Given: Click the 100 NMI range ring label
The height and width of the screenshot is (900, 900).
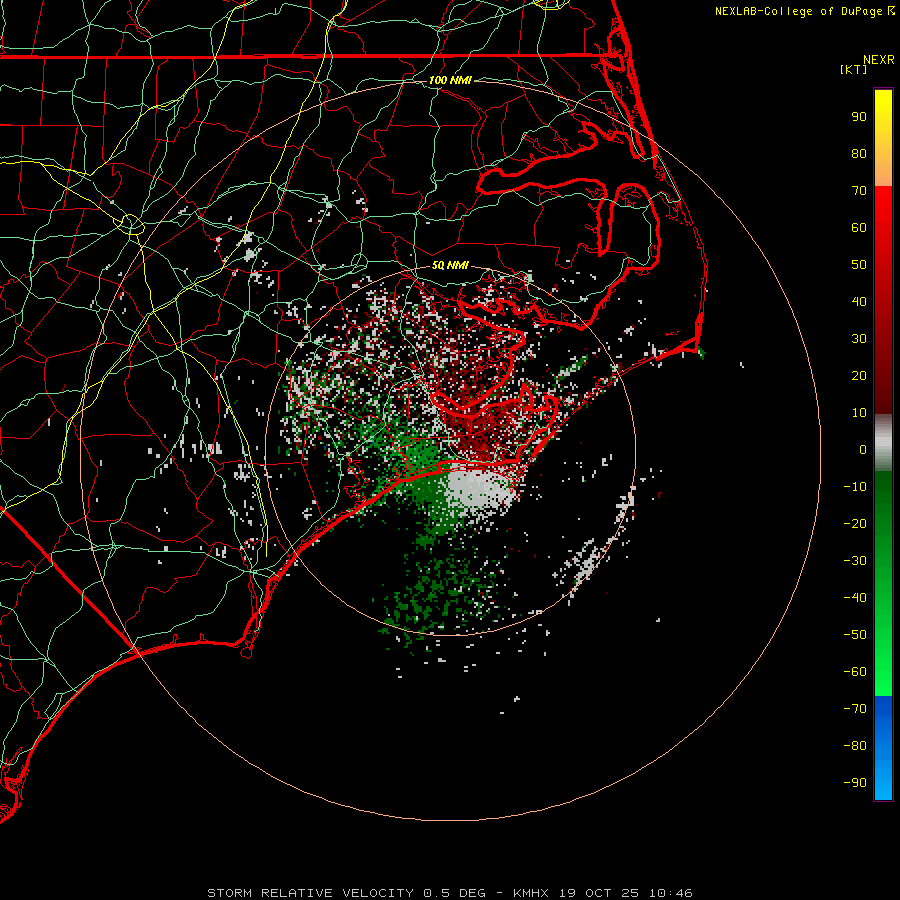Looking at the screenshot, I should point(450,80).
